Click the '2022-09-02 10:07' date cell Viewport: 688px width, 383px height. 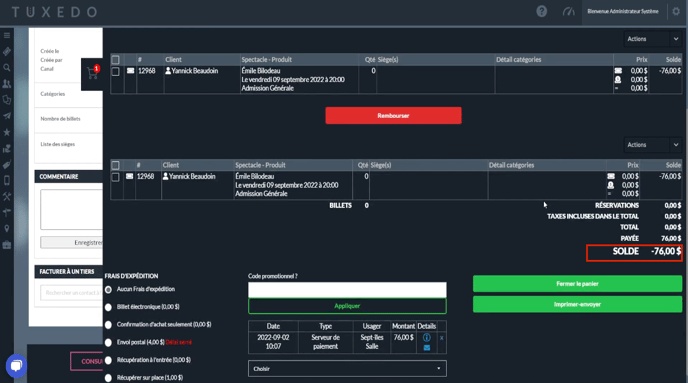(x=273, y=342)
